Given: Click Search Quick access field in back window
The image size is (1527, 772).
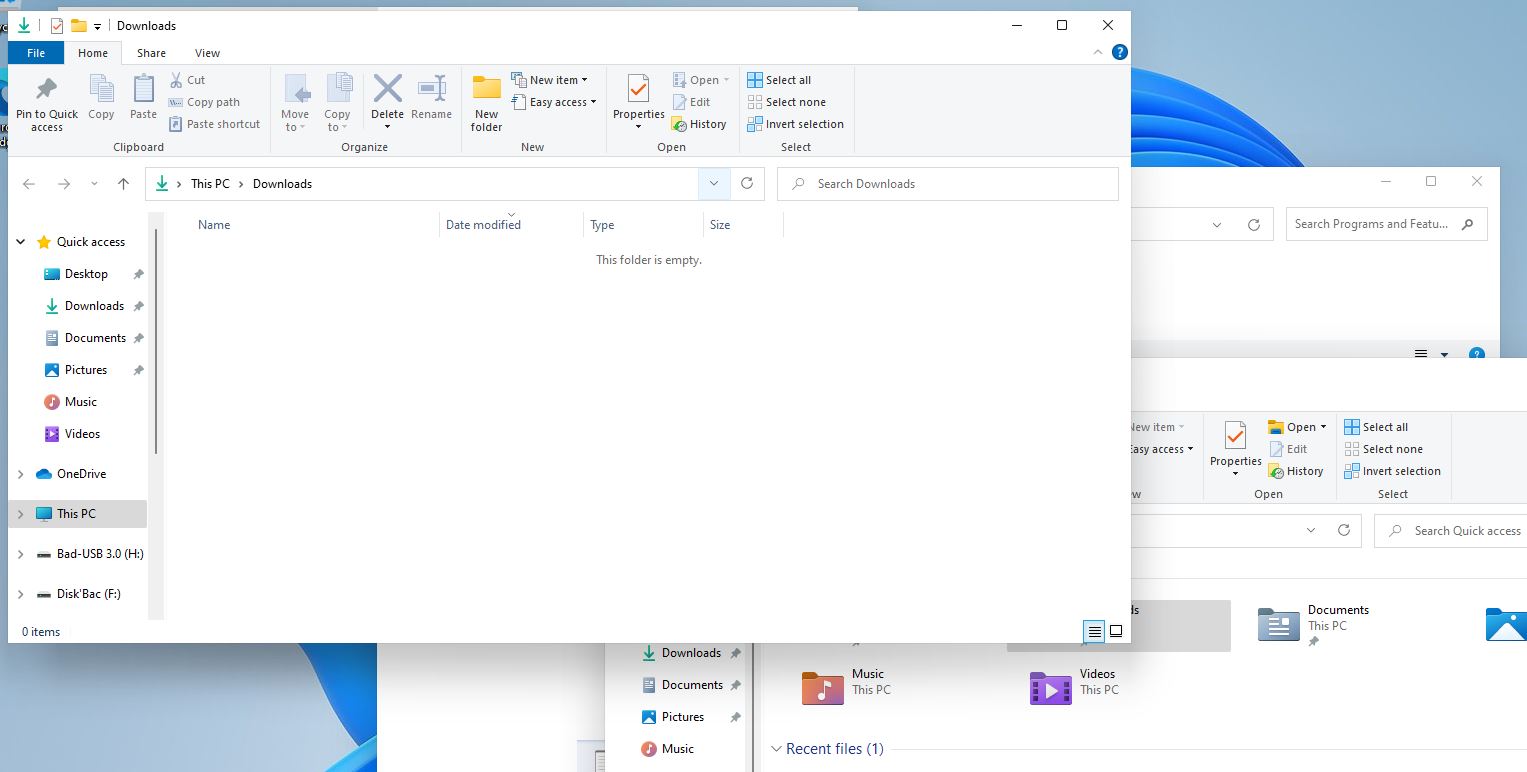Looking at the screenshot, I should pos(1450,531).
